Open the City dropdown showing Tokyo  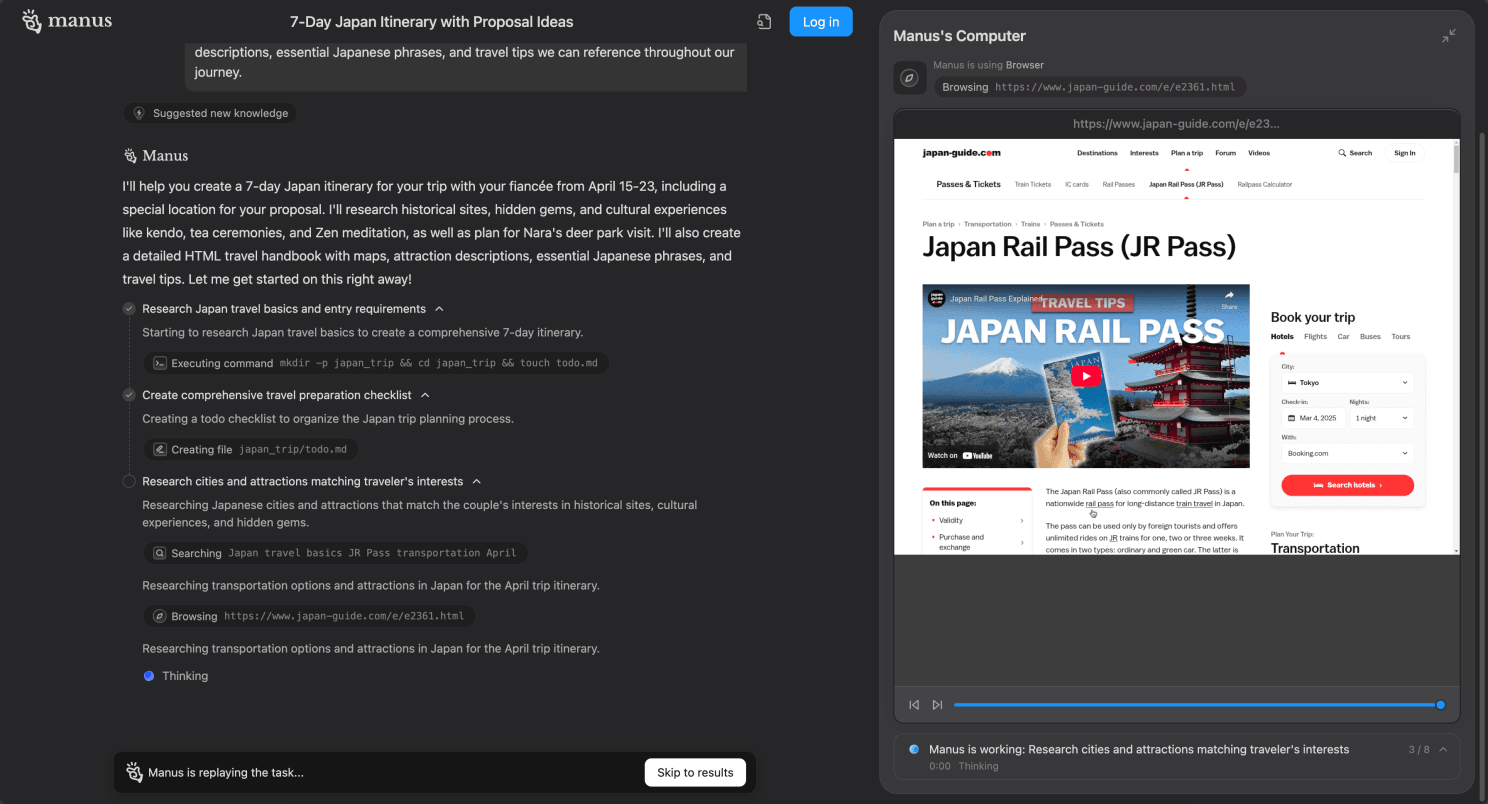[1347, 383]
